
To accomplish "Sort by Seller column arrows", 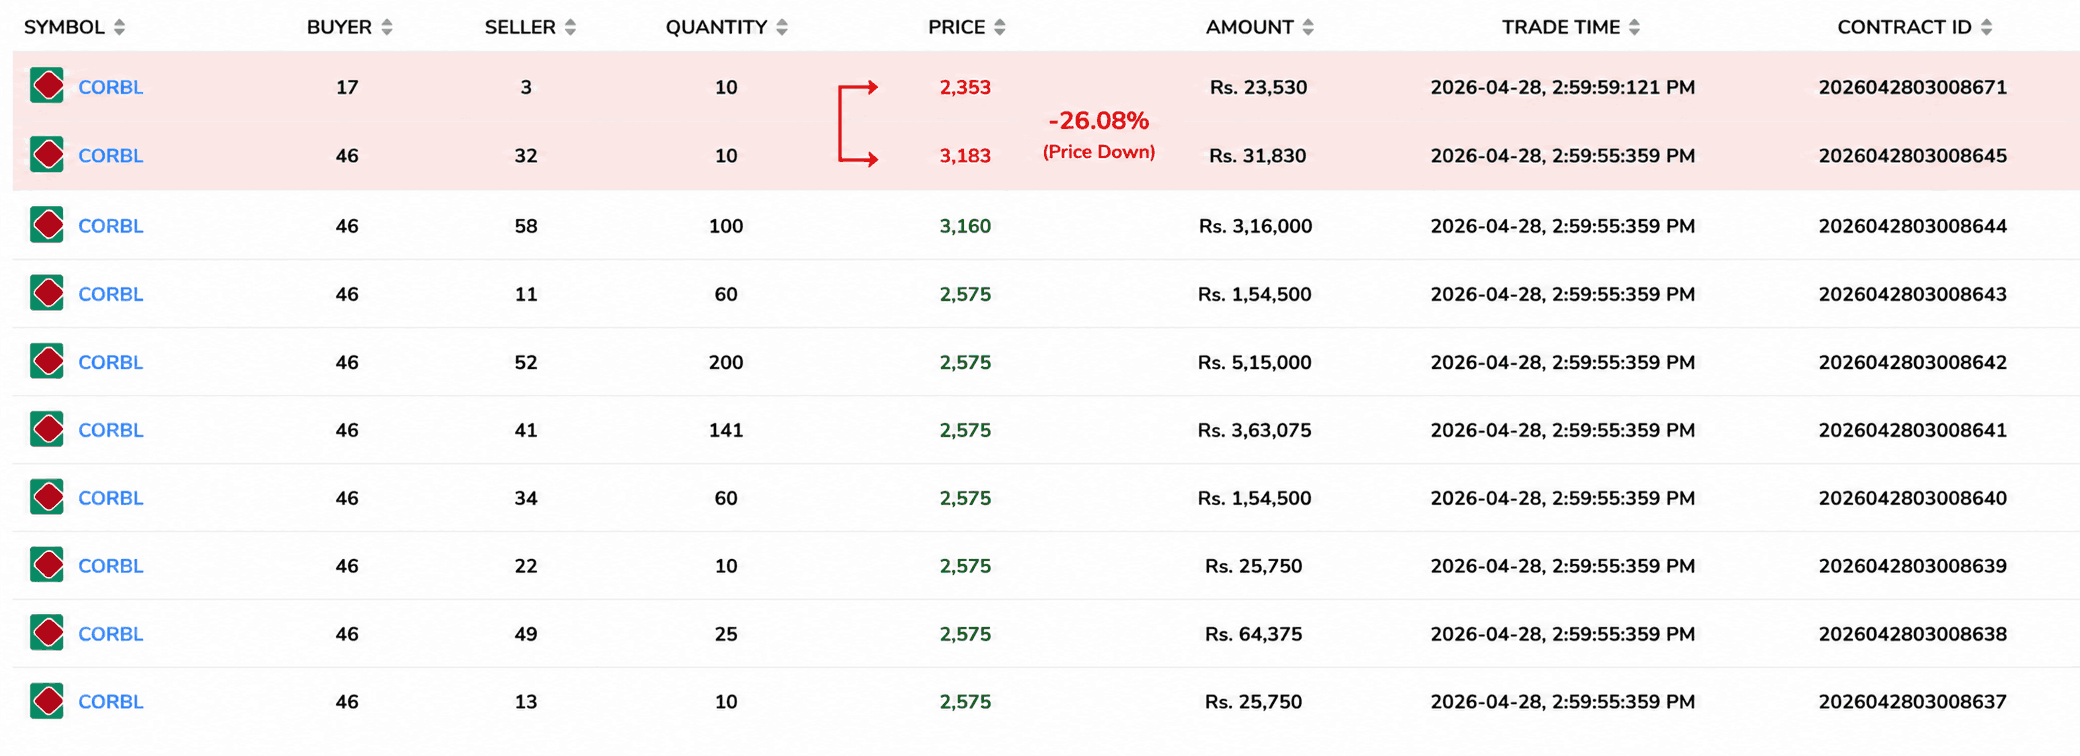I will pyautogui.click(x=570, y=28).
